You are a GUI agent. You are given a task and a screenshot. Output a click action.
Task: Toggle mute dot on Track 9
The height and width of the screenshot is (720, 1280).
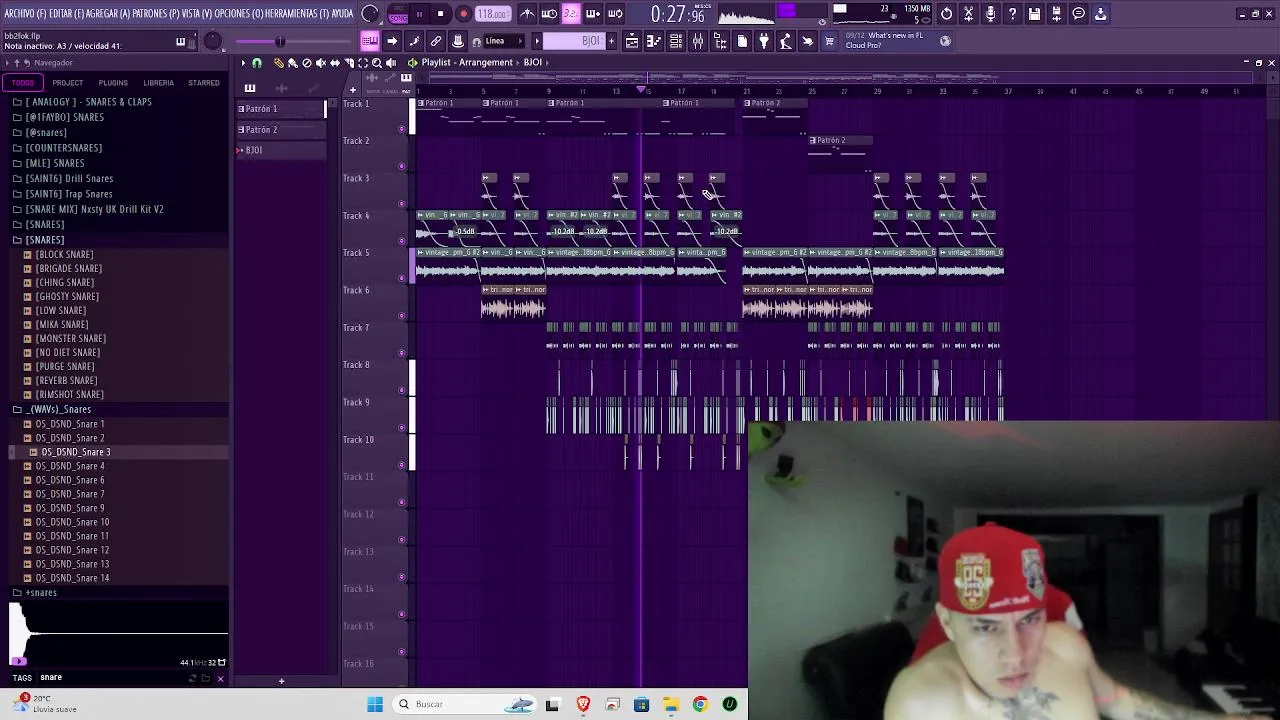(402, 427)
